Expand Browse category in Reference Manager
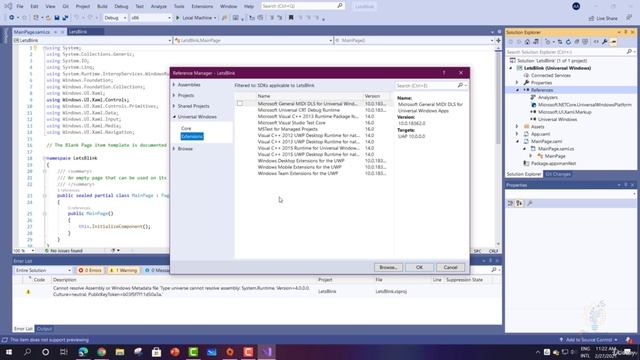 coord(174,149)
